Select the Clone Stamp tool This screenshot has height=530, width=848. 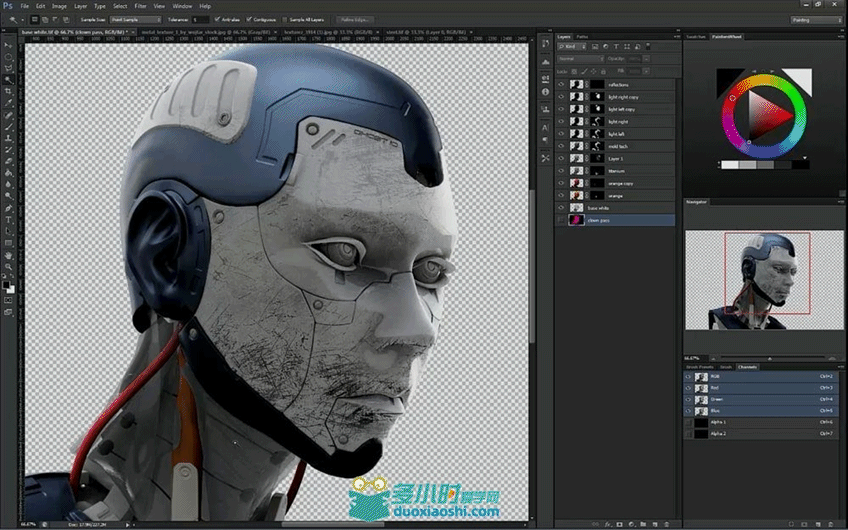click(8, 138)
